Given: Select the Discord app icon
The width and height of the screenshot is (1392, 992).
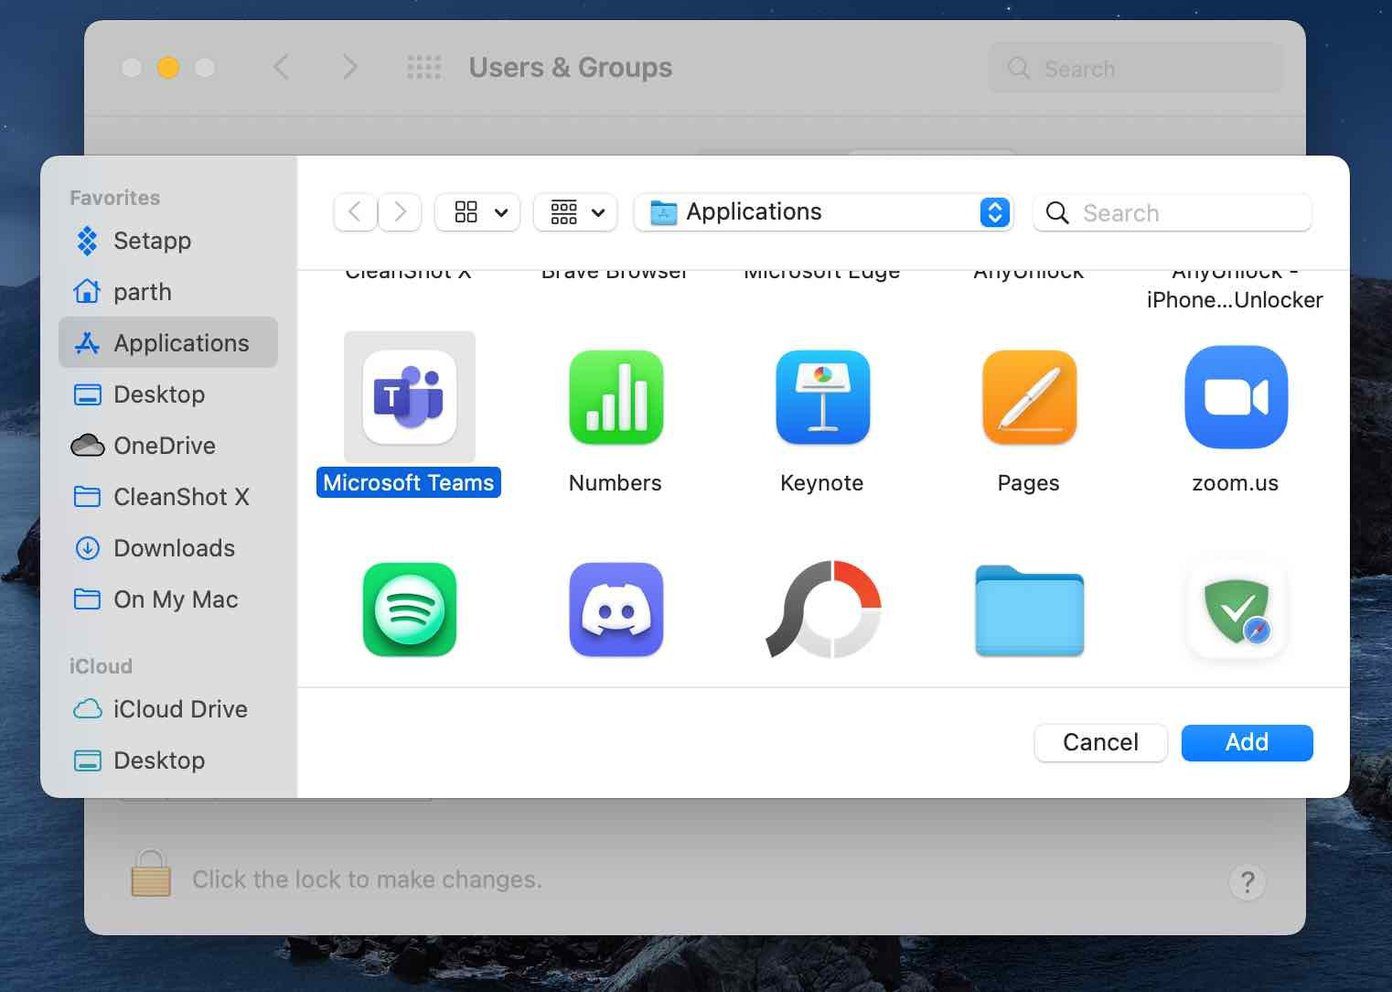Looking at the screenshot, I should tap(616, 609).
